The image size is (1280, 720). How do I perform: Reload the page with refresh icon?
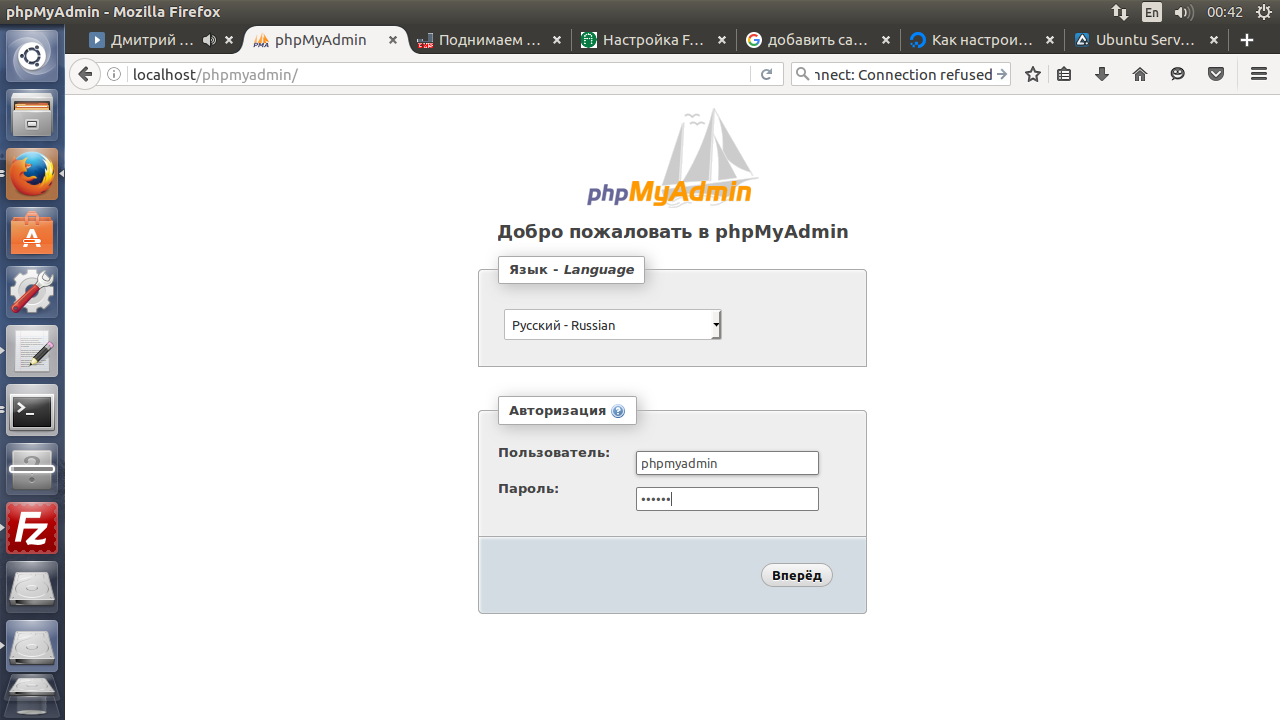[x=766, y=75]
